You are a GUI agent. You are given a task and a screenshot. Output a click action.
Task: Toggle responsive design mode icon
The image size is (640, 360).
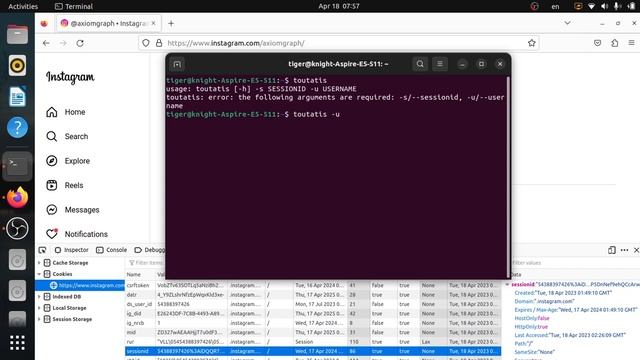click(x=611, y=250)
